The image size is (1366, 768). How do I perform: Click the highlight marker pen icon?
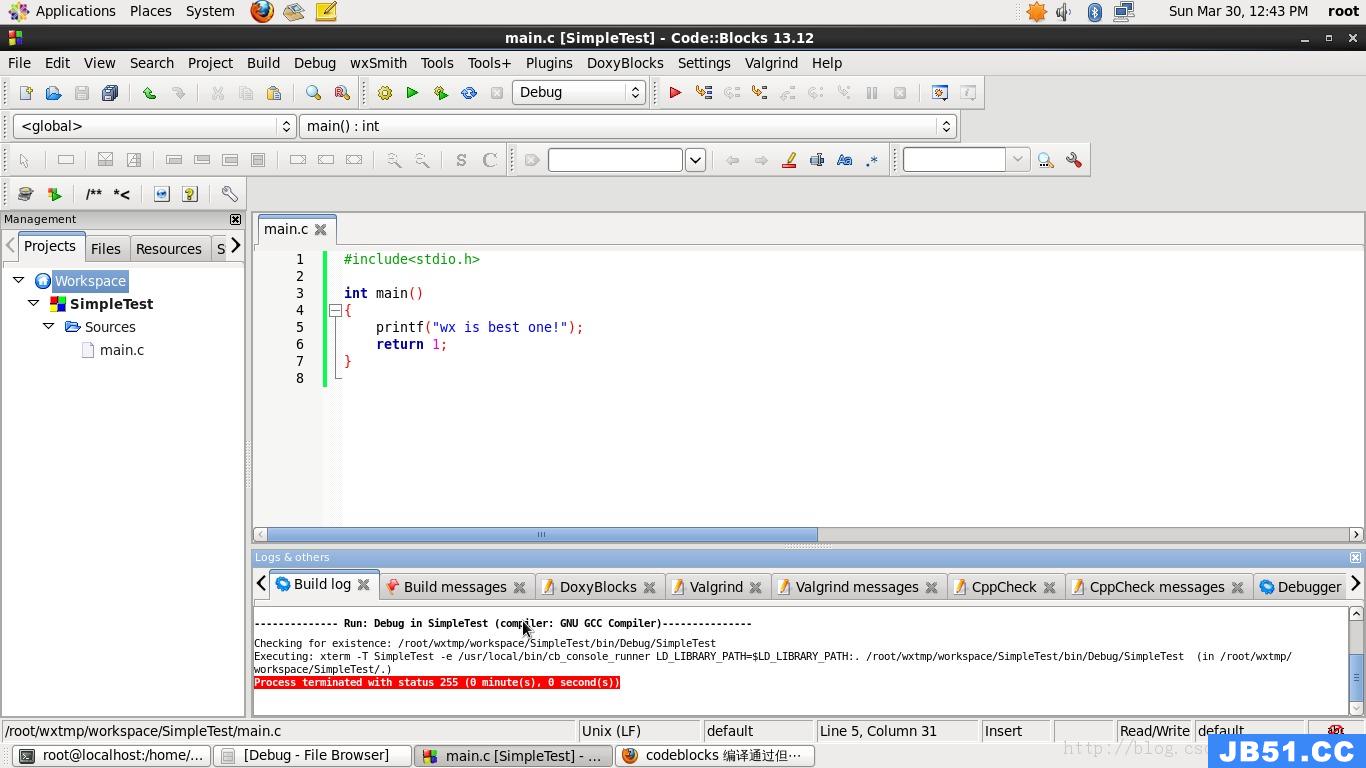[x=789, y=160]
